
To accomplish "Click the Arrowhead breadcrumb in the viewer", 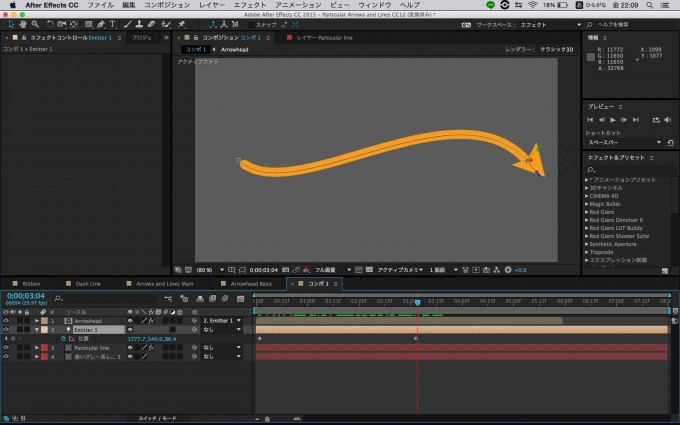I will pyautogui.click(x=235, y=49).
